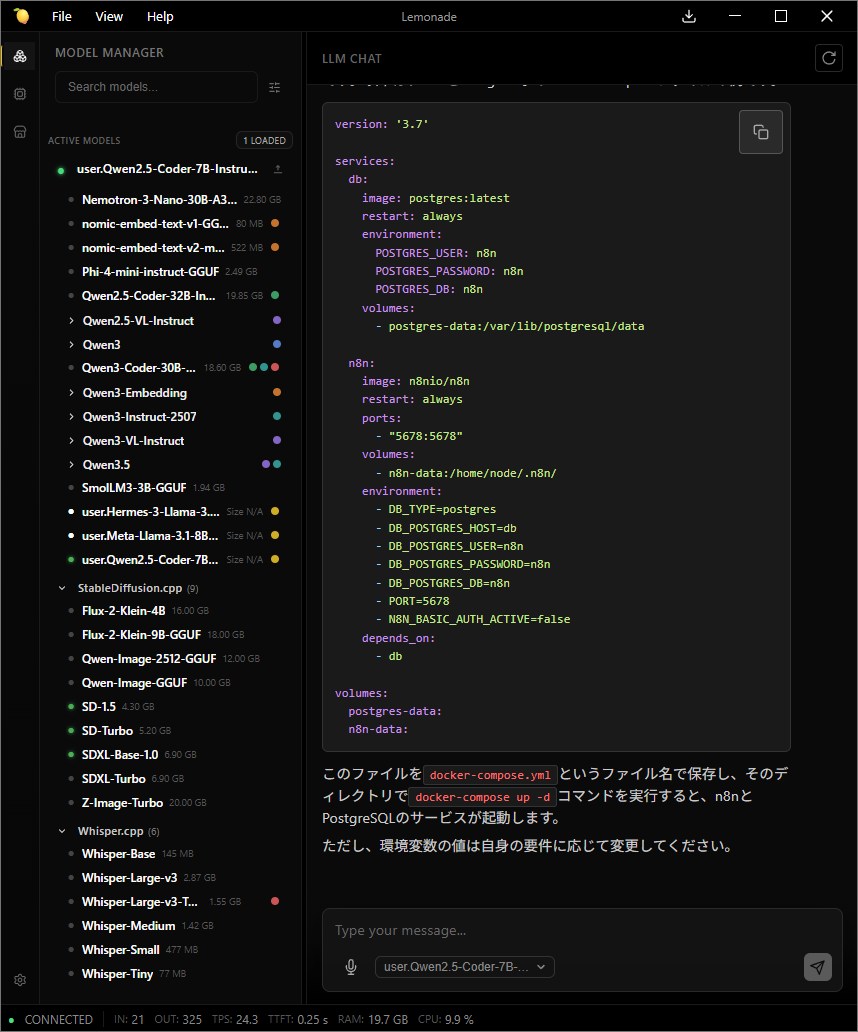This screenshot has width=858, height=1032.
Task: Open the model filter options icon
Action: pos(275,88)
